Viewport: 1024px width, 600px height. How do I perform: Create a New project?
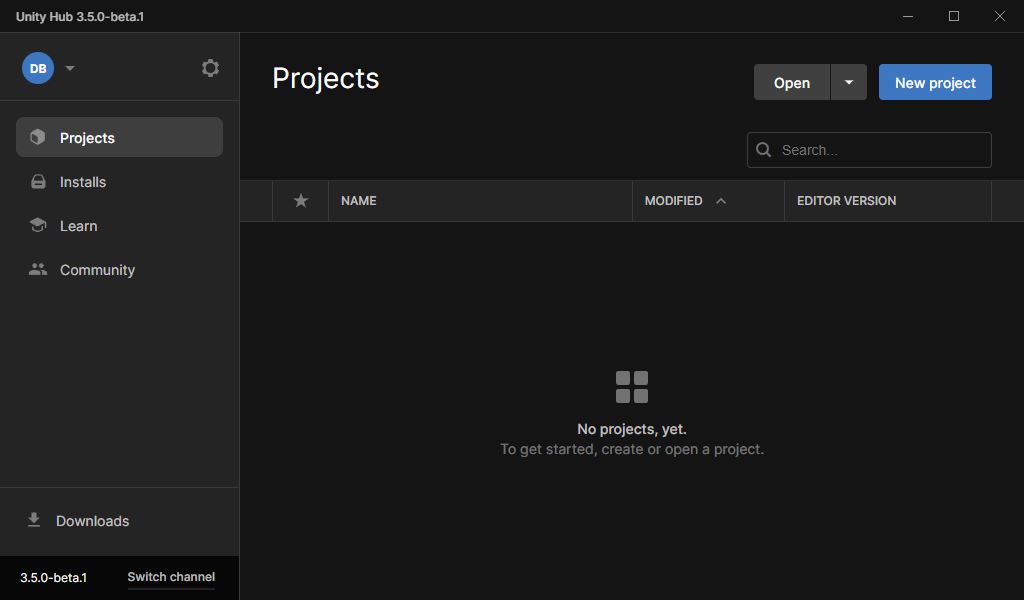pyautogui.click(x=934, y=82)
